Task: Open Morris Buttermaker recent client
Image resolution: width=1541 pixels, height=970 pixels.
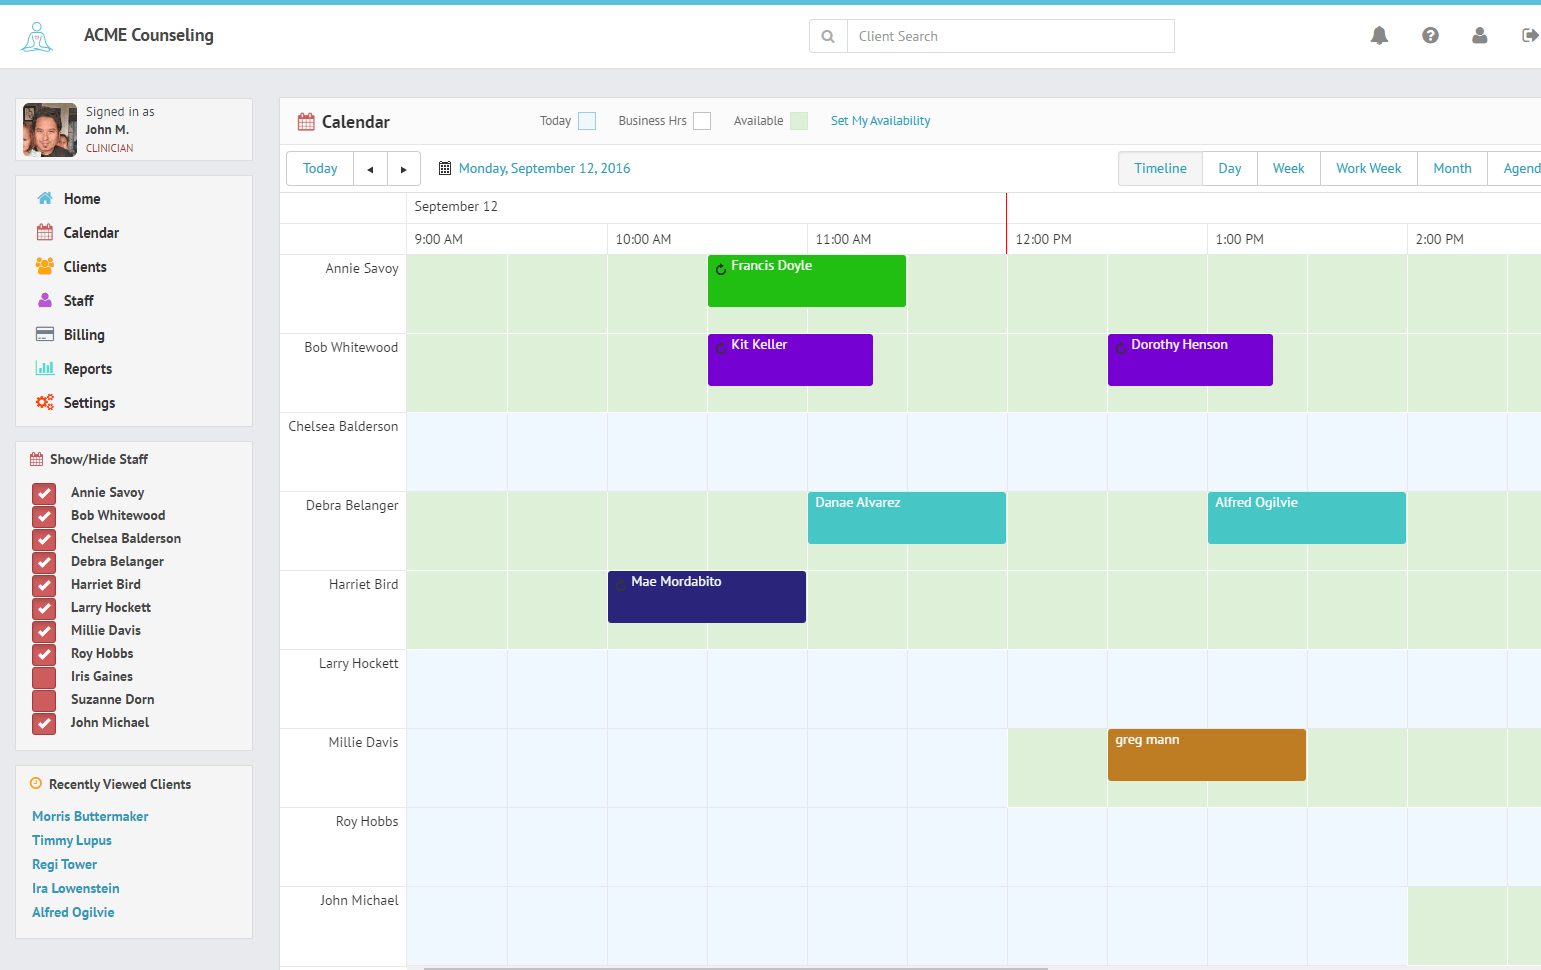Action: pos(90,816)
